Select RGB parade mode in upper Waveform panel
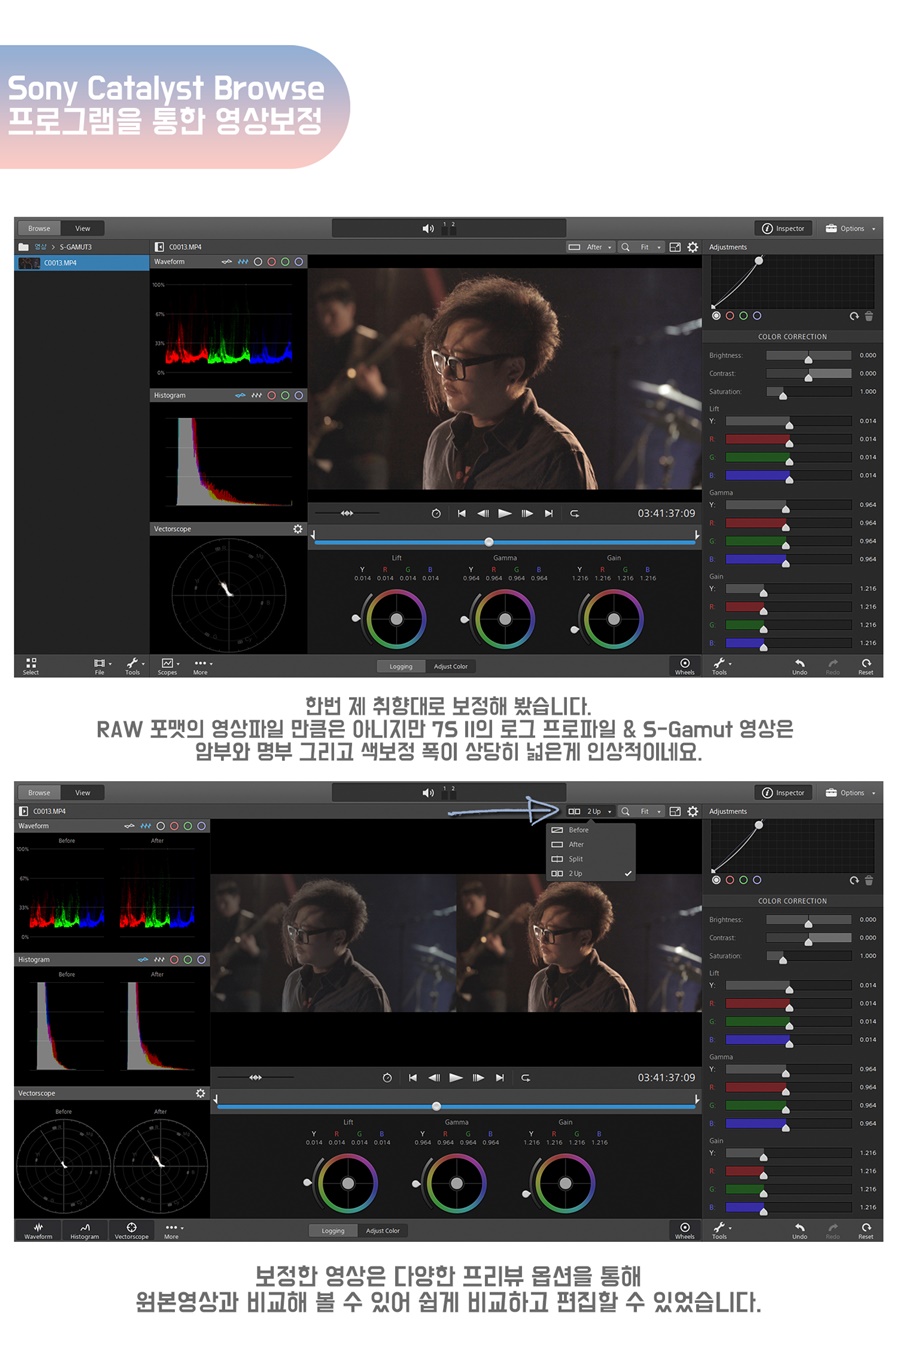This screenshot has height=1350, width=900. tap(243, 262)
